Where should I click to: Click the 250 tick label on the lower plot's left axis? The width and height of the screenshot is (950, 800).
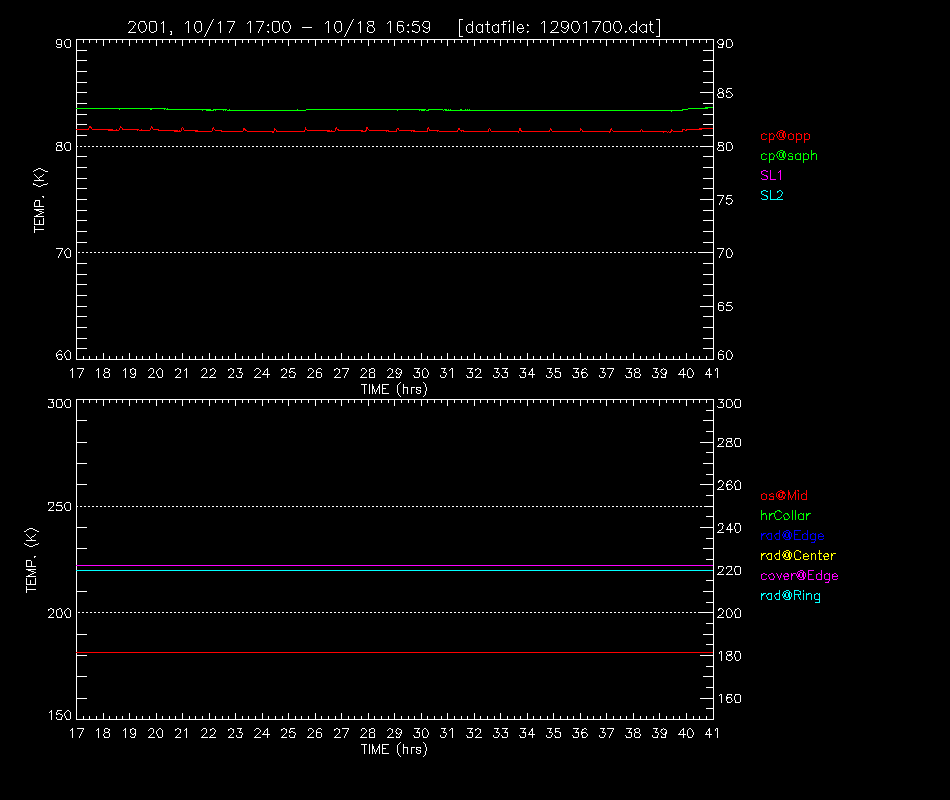point(59,507)
